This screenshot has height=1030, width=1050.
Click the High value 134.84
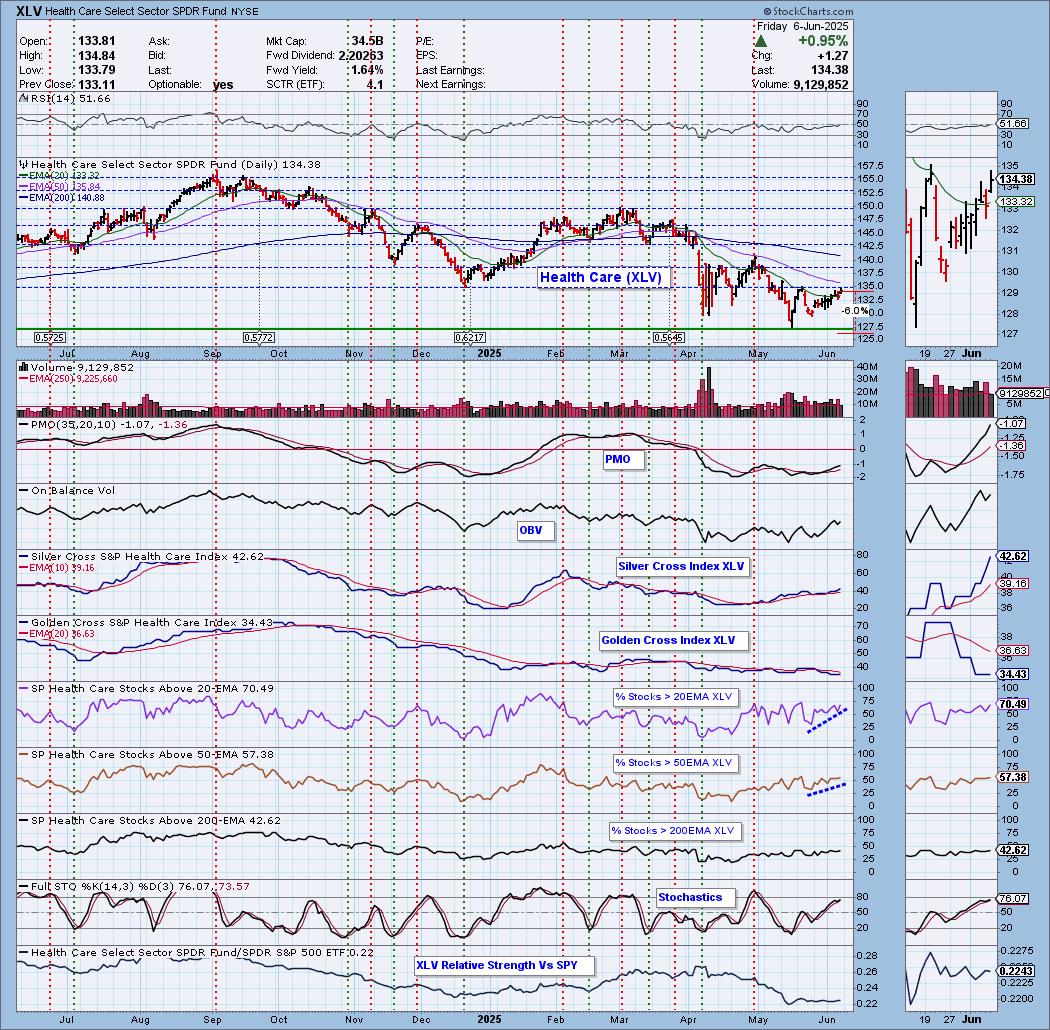[96, 56]
